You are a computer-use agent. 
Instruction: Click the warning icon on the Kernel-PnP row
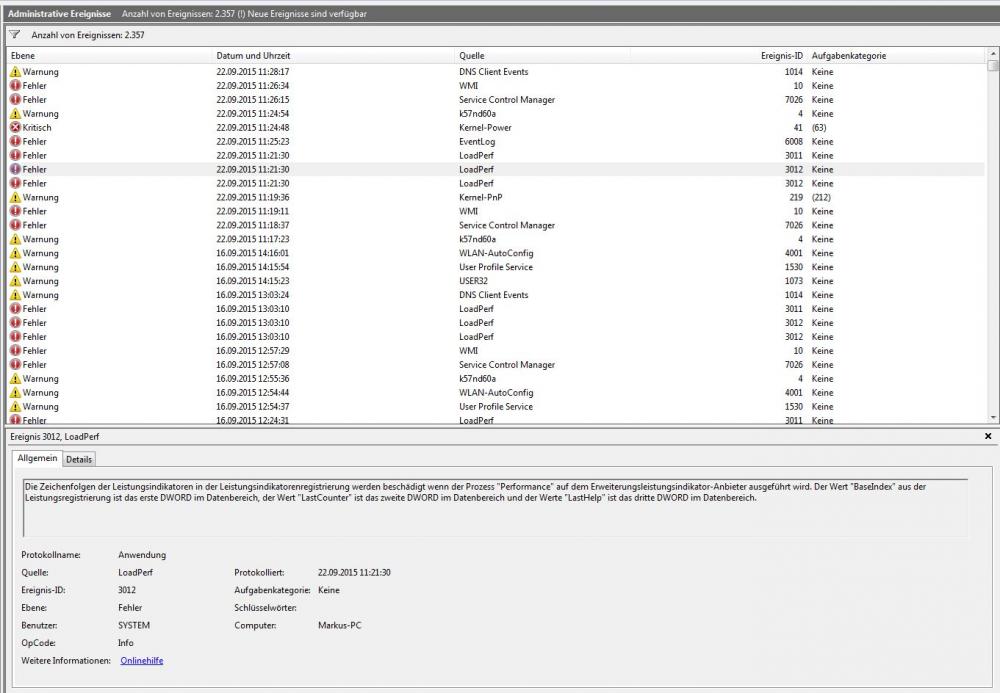tap(15, 198)
